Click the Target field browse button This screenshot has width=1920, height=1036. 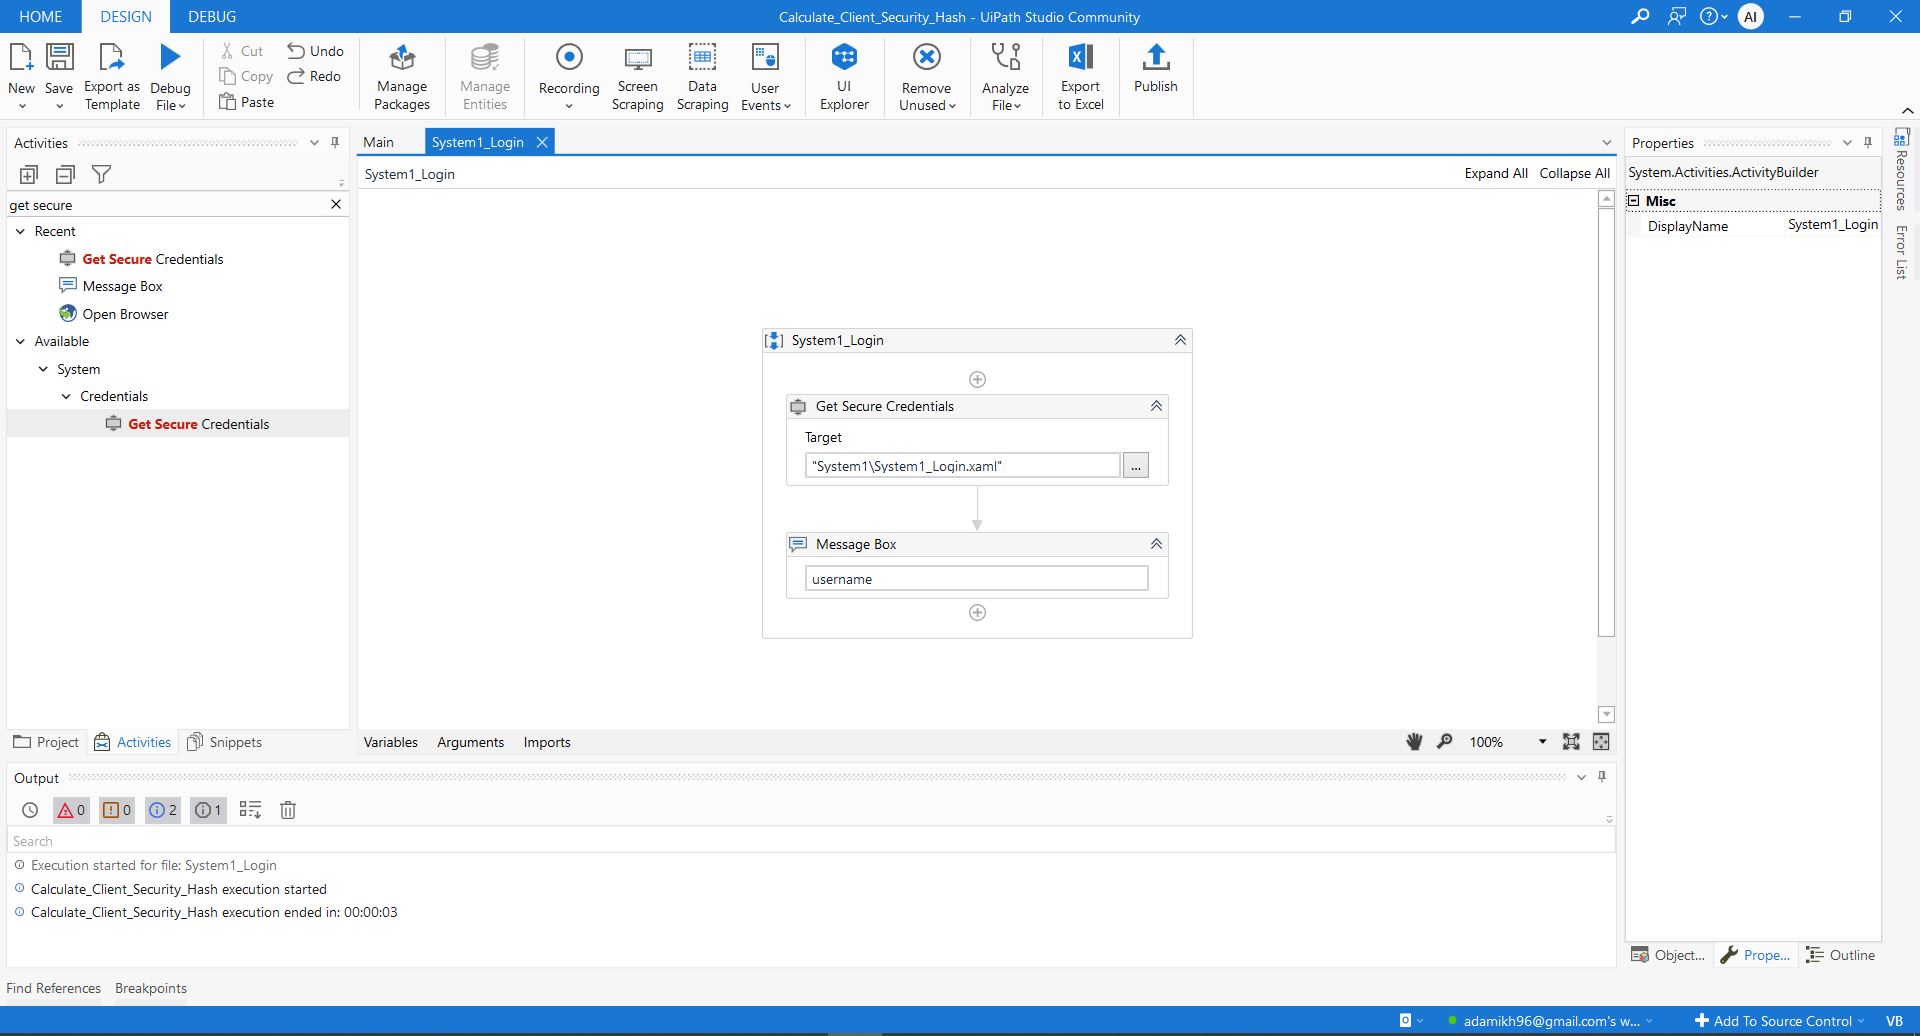tap(1136, 466)
